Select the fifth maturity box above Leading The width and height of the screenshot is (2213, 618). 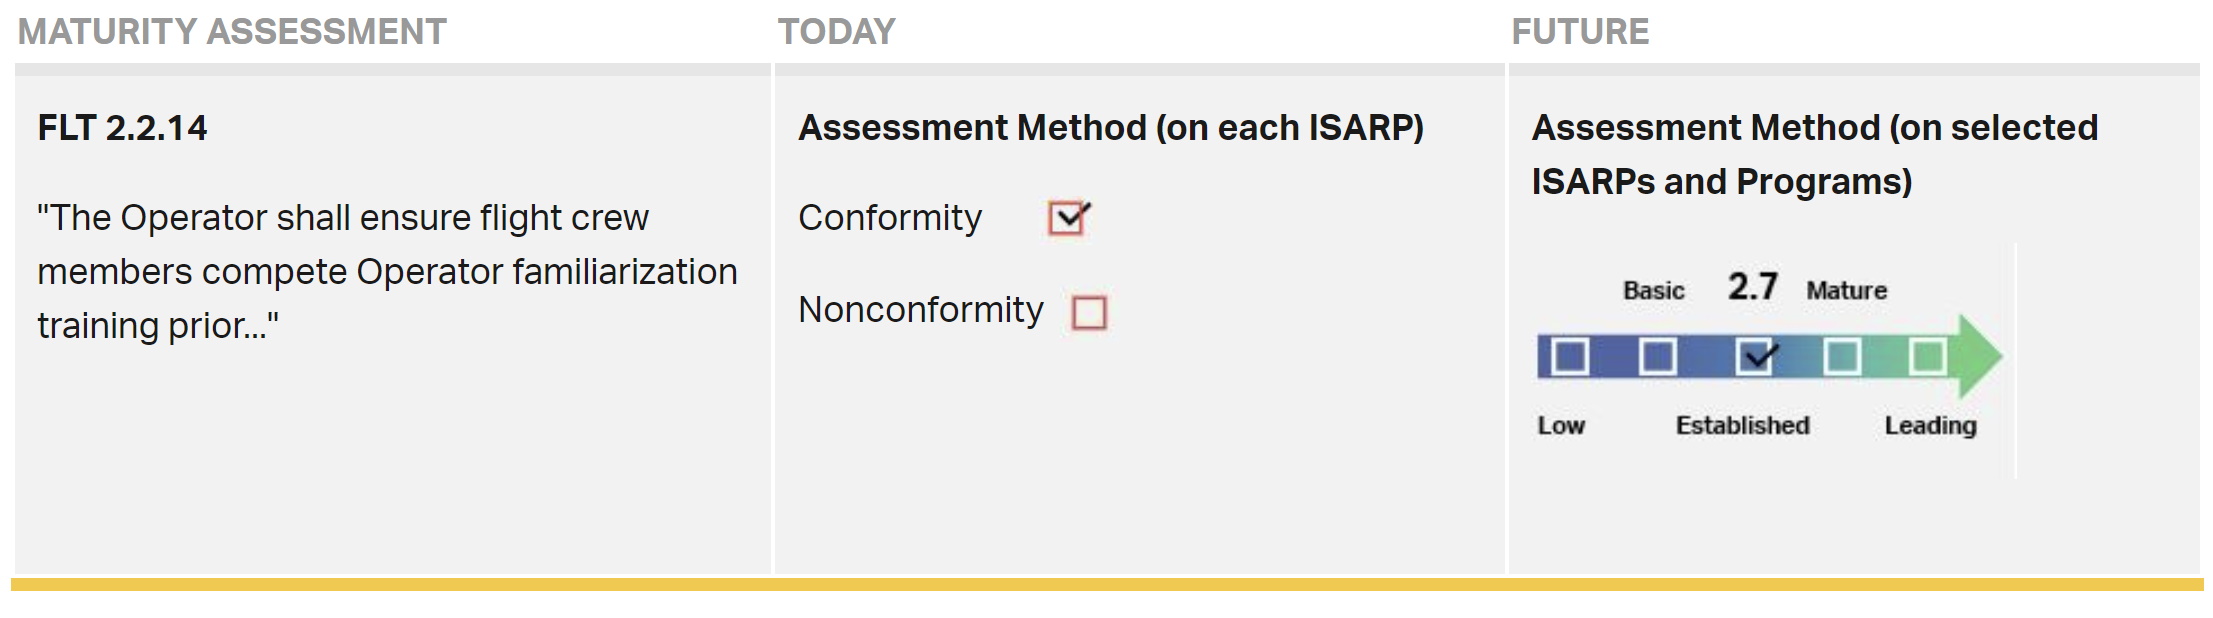[1927, 356]
